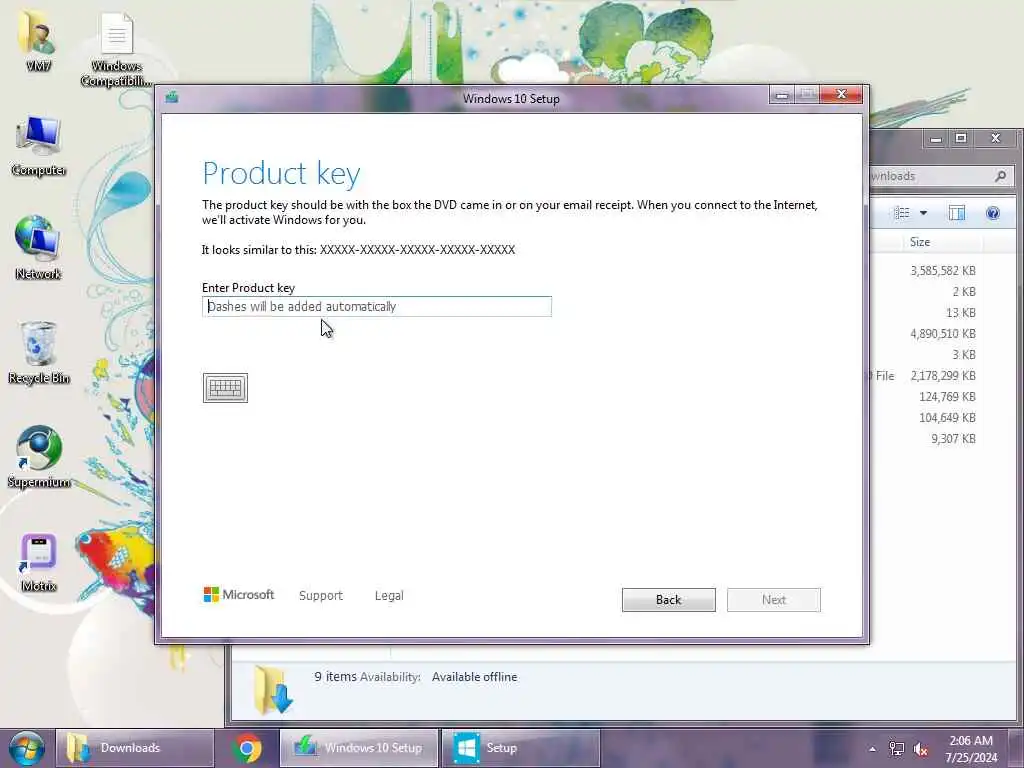Image resolution: width=1024 pixels, height=768 pixels.
Task: Change view icon in Downloads window
Action: coord(902,213)
